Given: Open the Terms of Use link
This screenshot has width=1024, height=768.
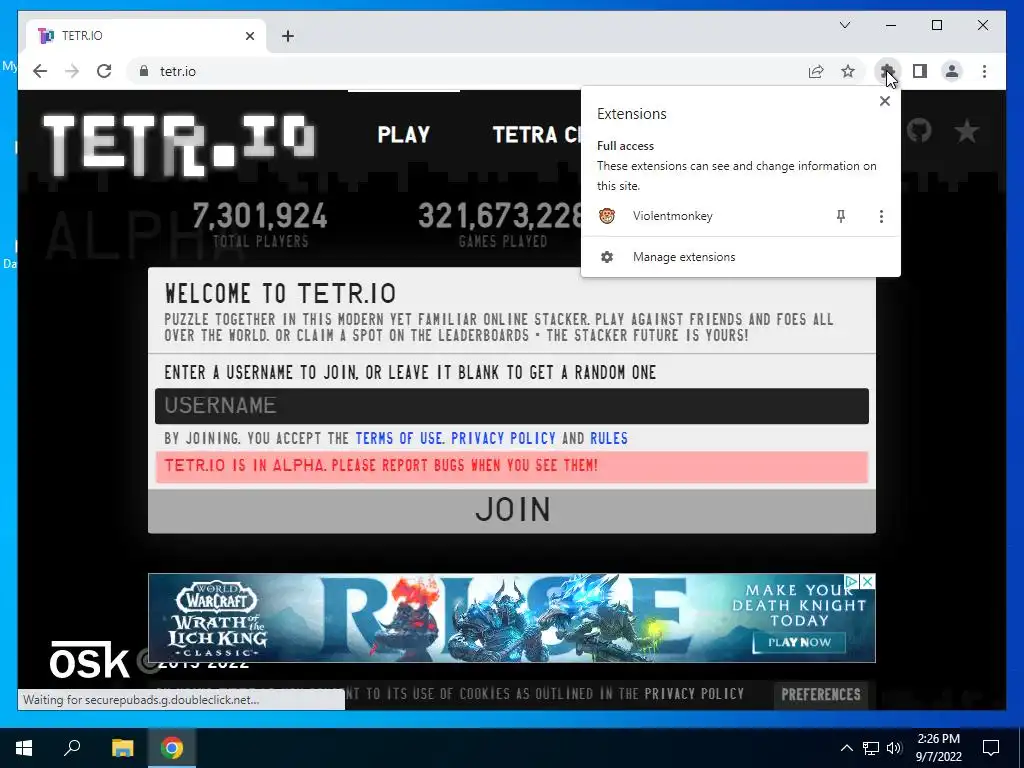Looking at the screenshot, I should coord(400,438).
